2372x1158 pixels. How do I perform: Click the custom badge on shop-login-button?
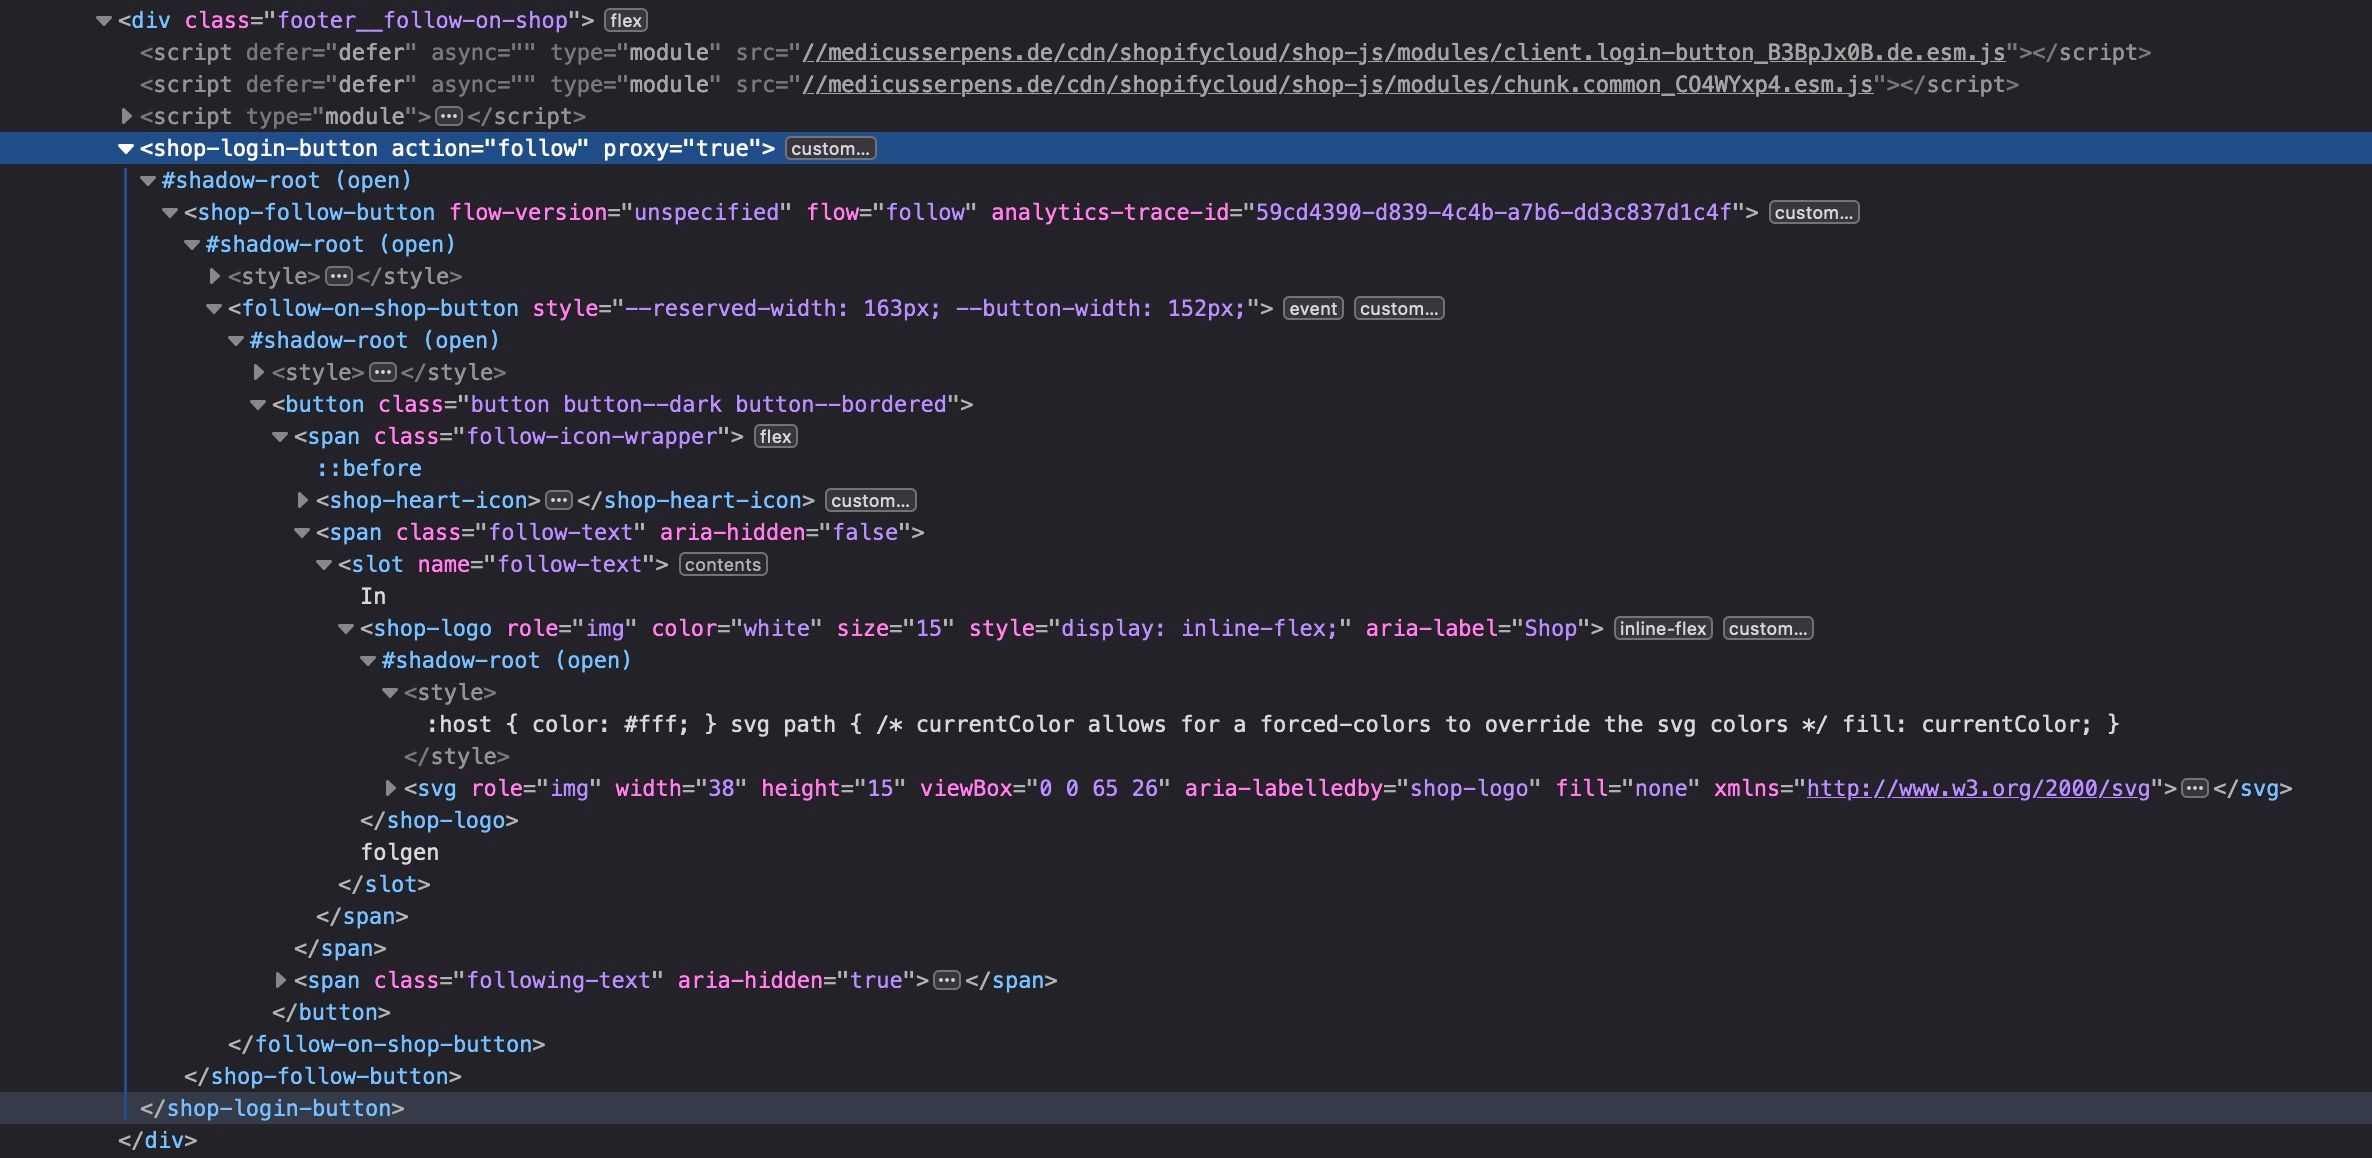click(831, 148)
